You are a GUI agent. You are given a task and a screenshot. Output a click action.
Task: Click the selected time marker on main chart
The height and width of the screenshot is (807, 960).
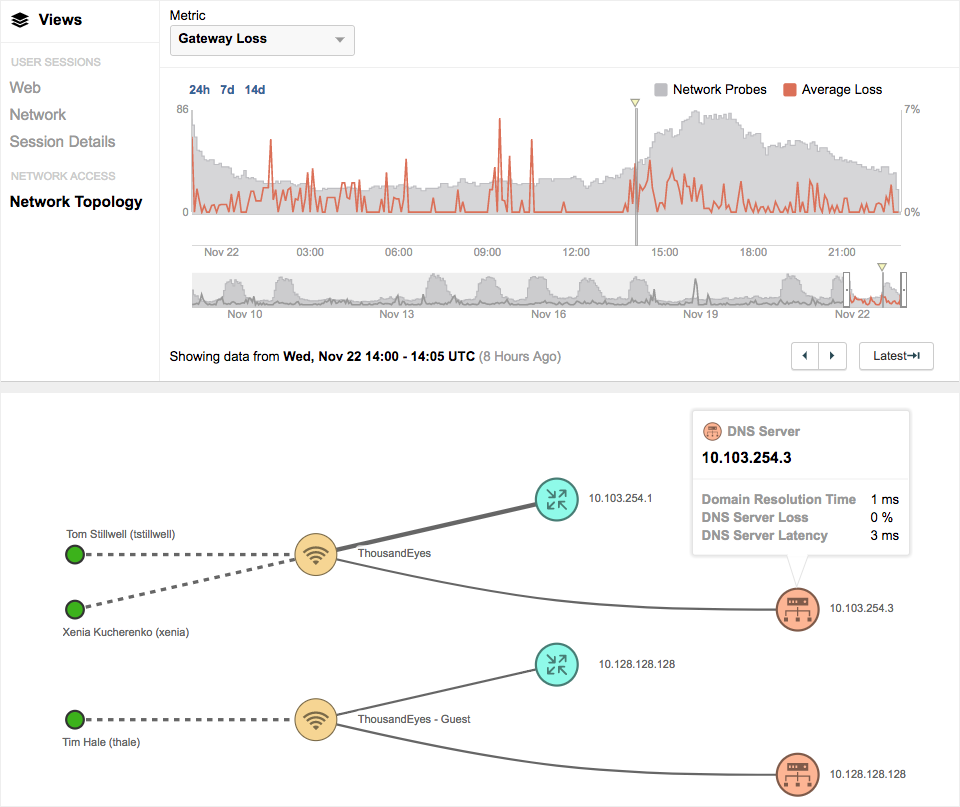pos(634,103)
